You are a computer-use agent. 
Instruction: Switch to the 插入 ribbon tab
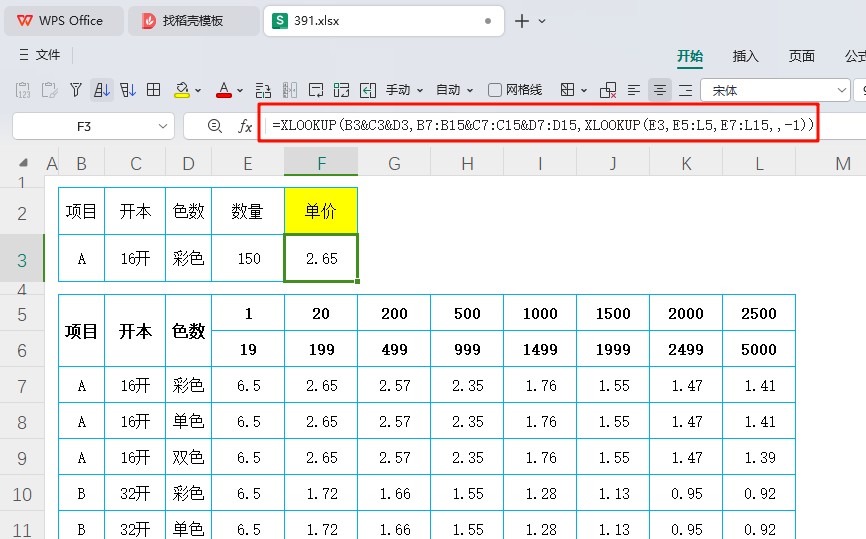click(745, 56)
